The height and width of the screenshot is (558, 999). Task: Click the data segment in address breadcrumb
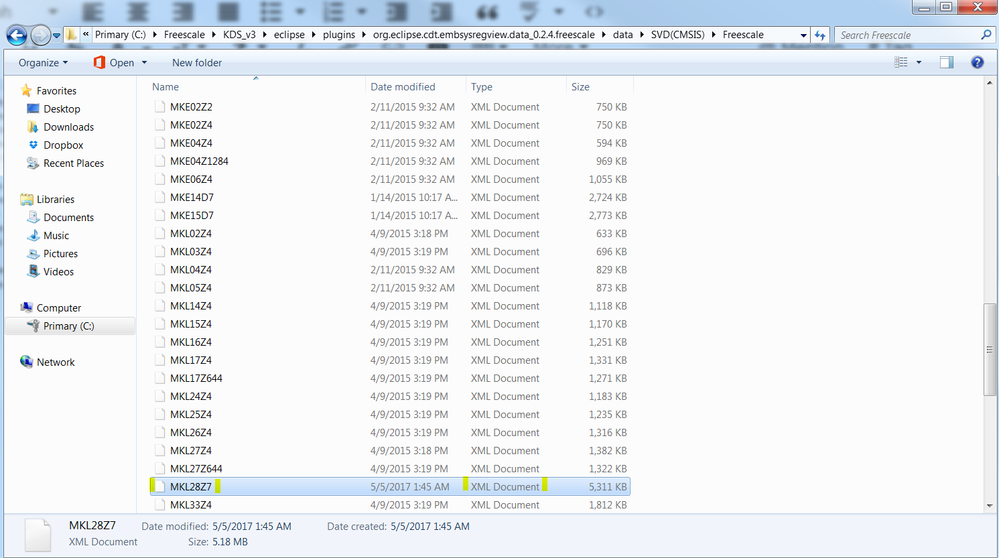click(x=622, y=34)
